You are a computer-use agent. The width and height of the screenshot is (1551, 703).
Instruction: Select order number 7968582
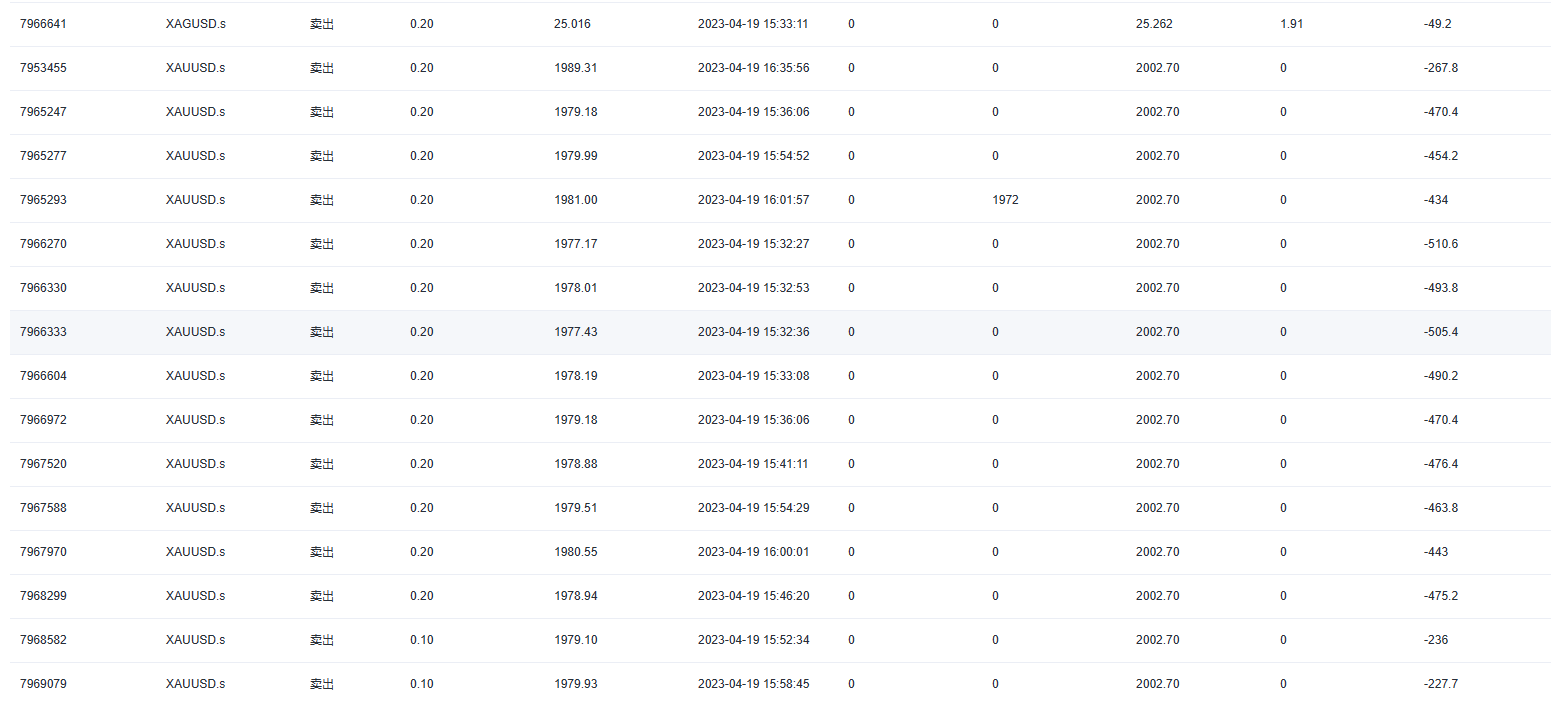click(x=43, y=640)
